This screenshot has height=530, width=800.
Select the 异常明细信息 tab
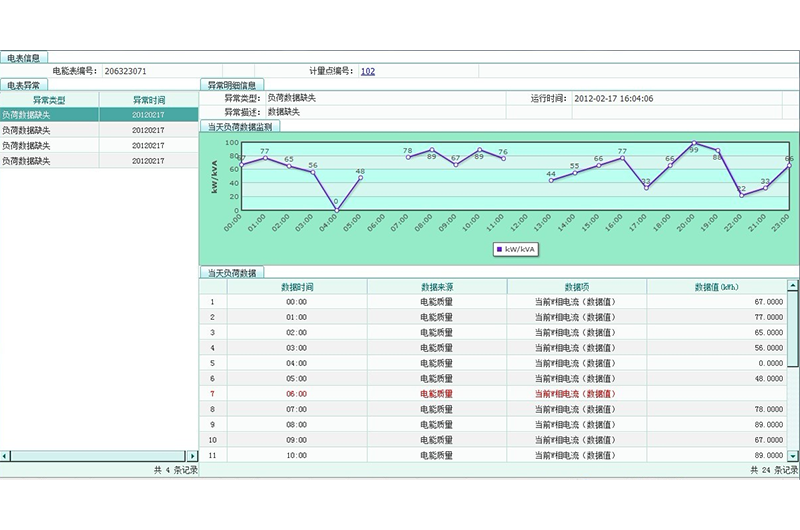[231, 85]
